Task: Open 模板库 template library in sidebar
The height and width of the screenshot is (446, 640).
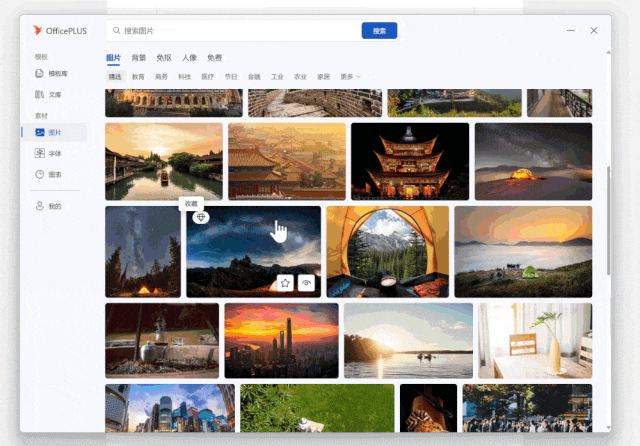Action: [x=52, y=74]
